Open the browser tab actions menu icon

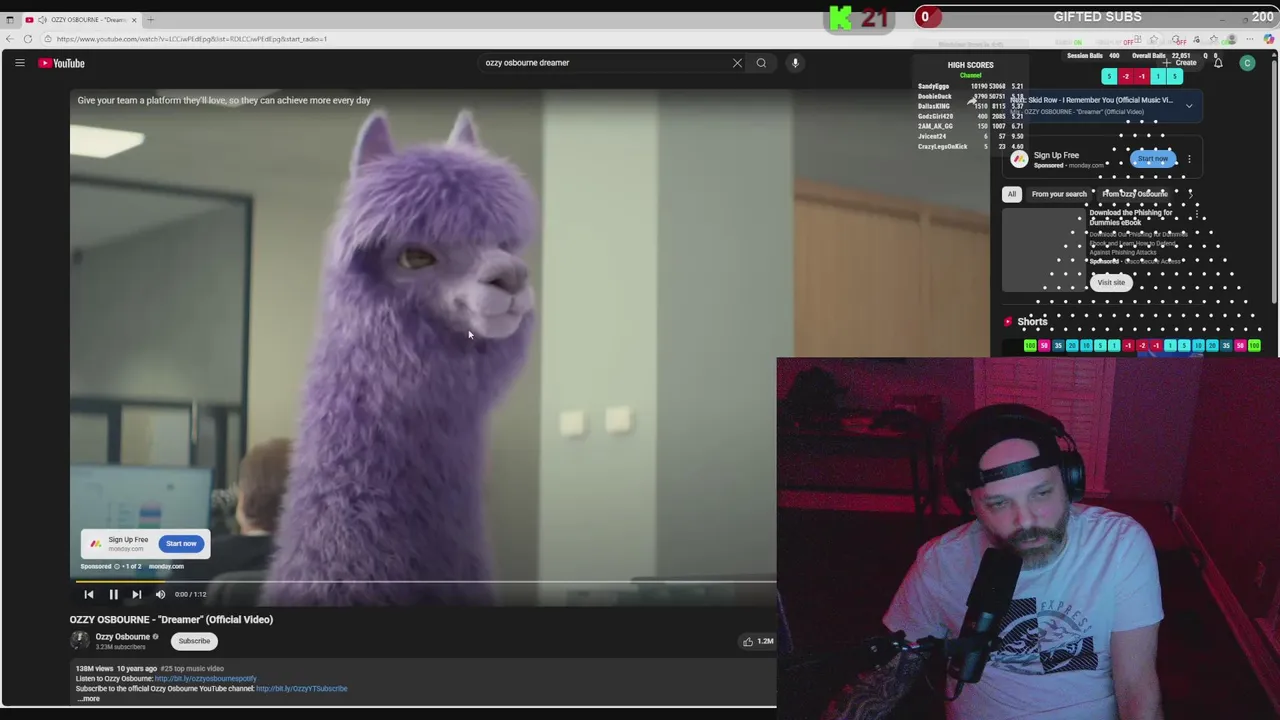coord(10,20)
